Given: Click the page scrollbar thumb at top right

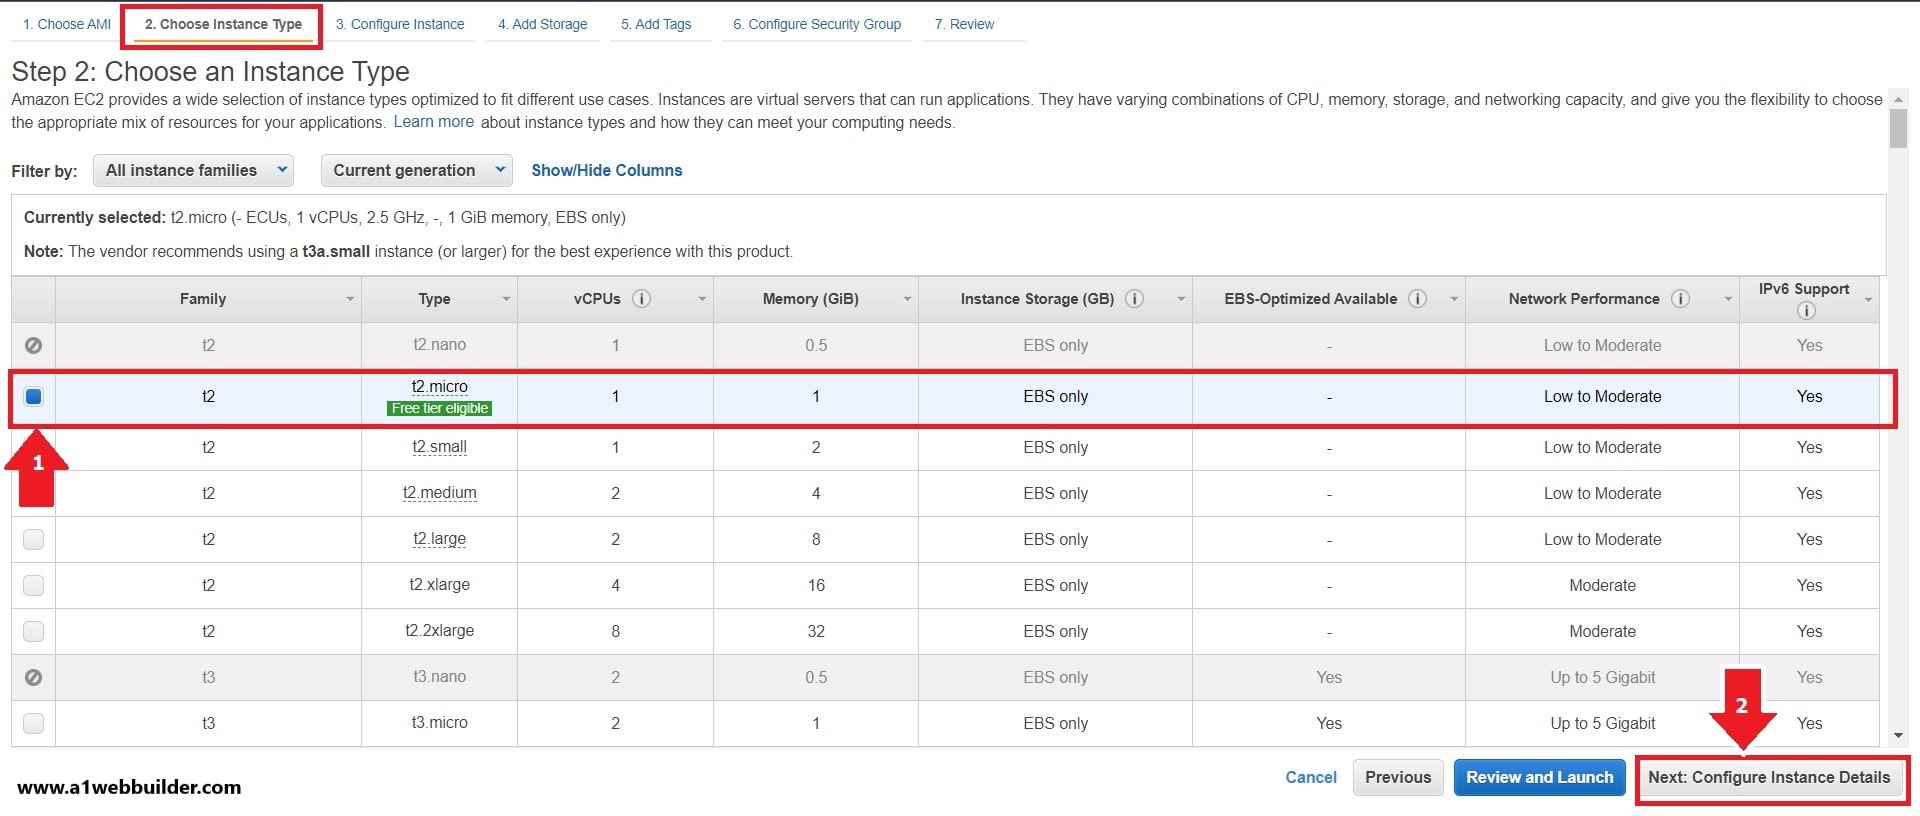Looking at the screenshot, I should (x=1898, y=128).
